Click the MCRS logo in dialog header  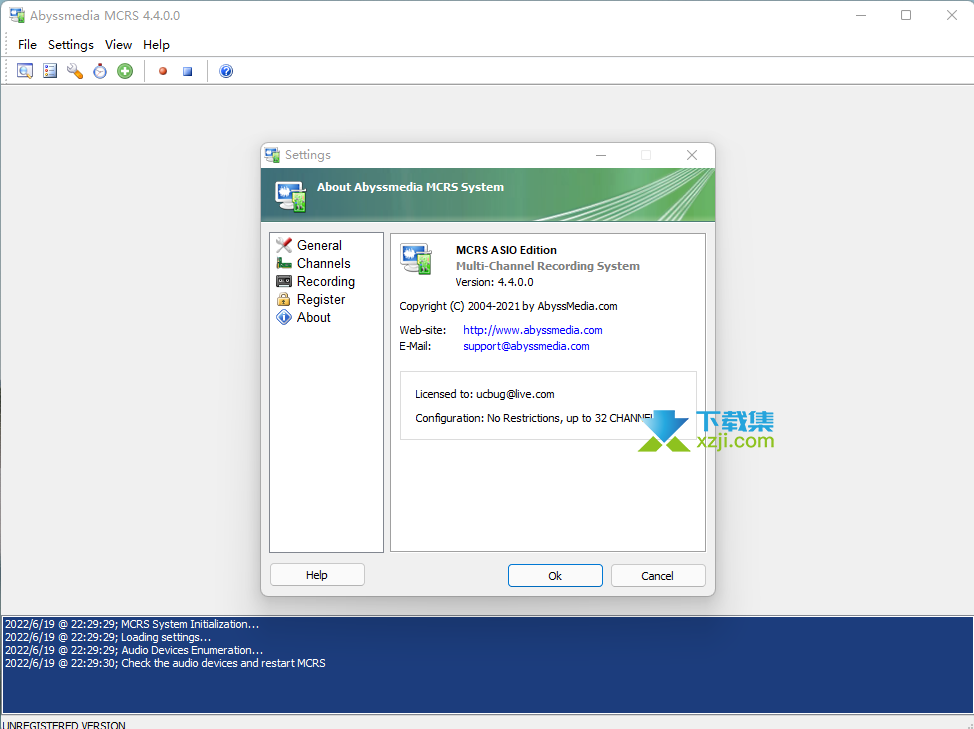[291, 196]
